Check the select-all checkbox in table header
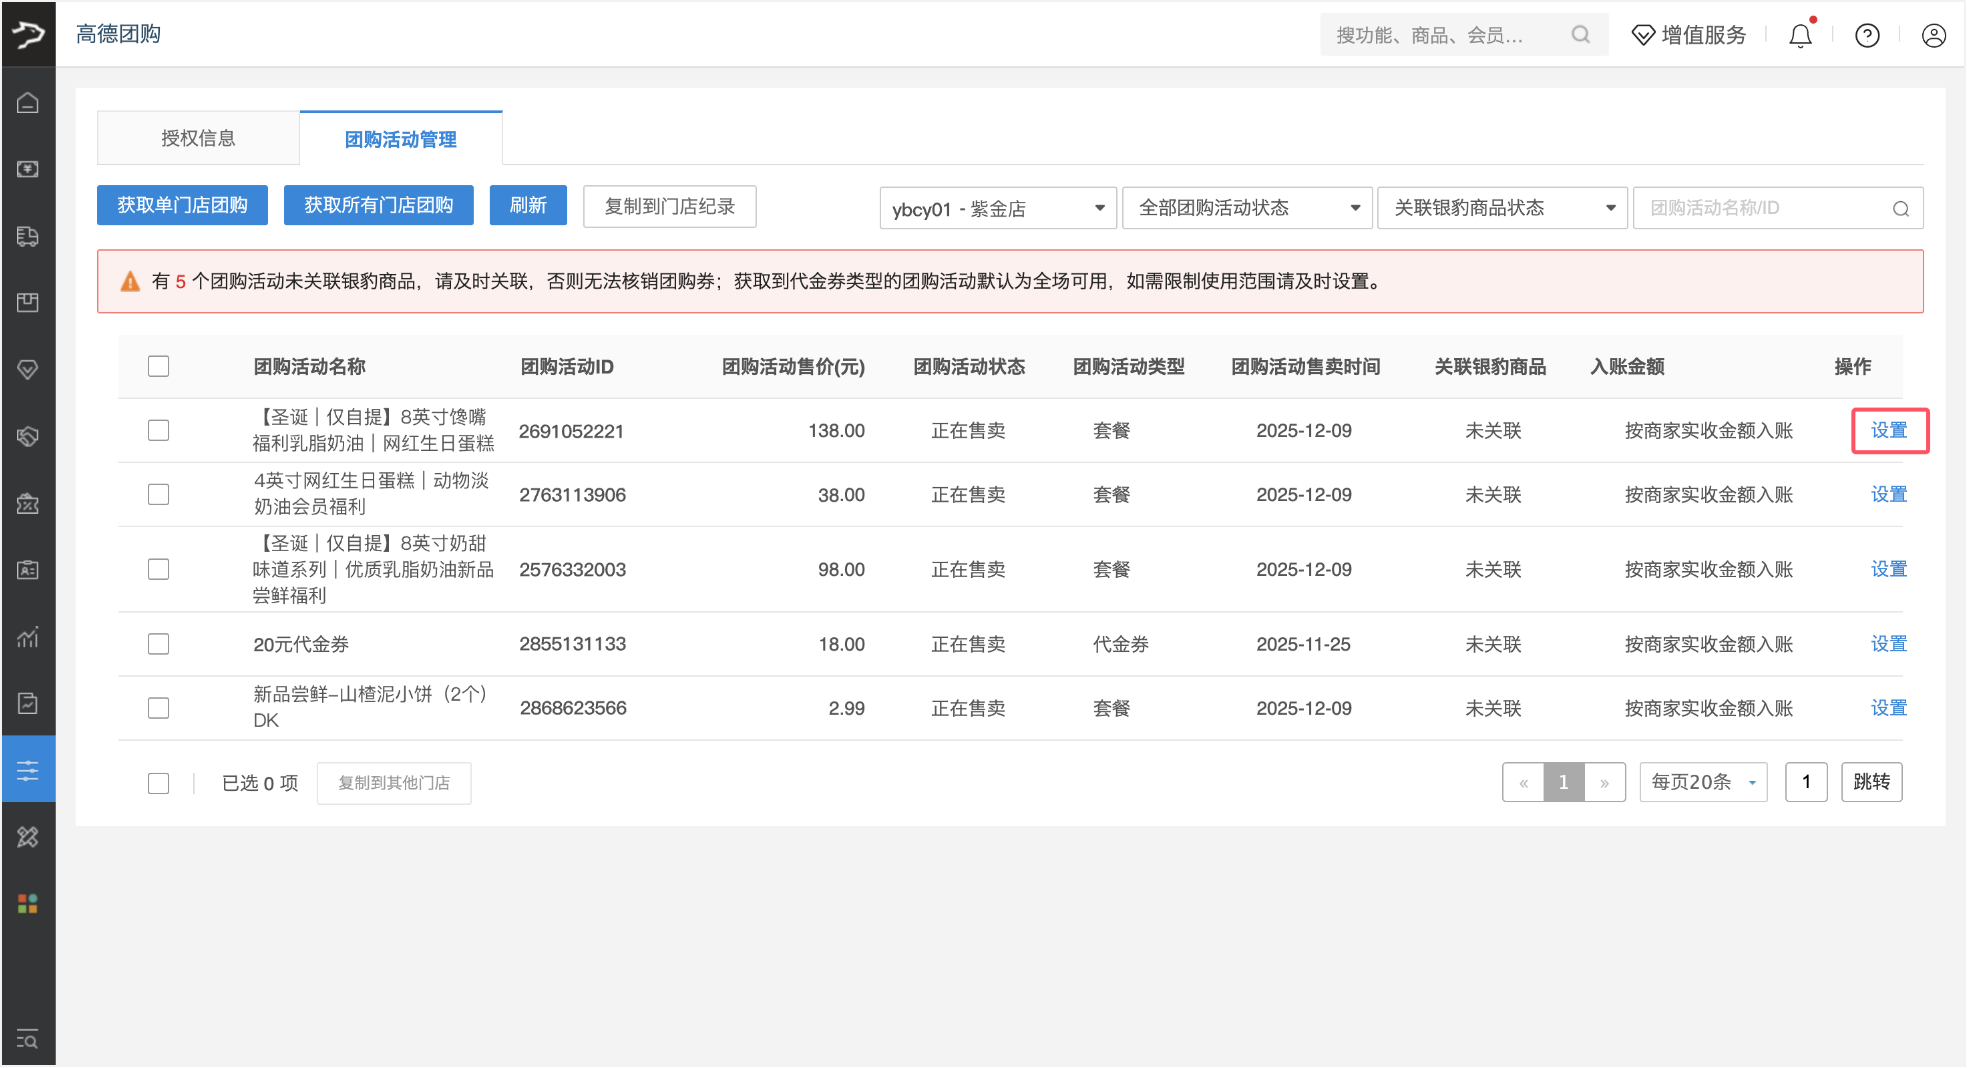This screenshot has height=1068, width=1967. [158, 366]
